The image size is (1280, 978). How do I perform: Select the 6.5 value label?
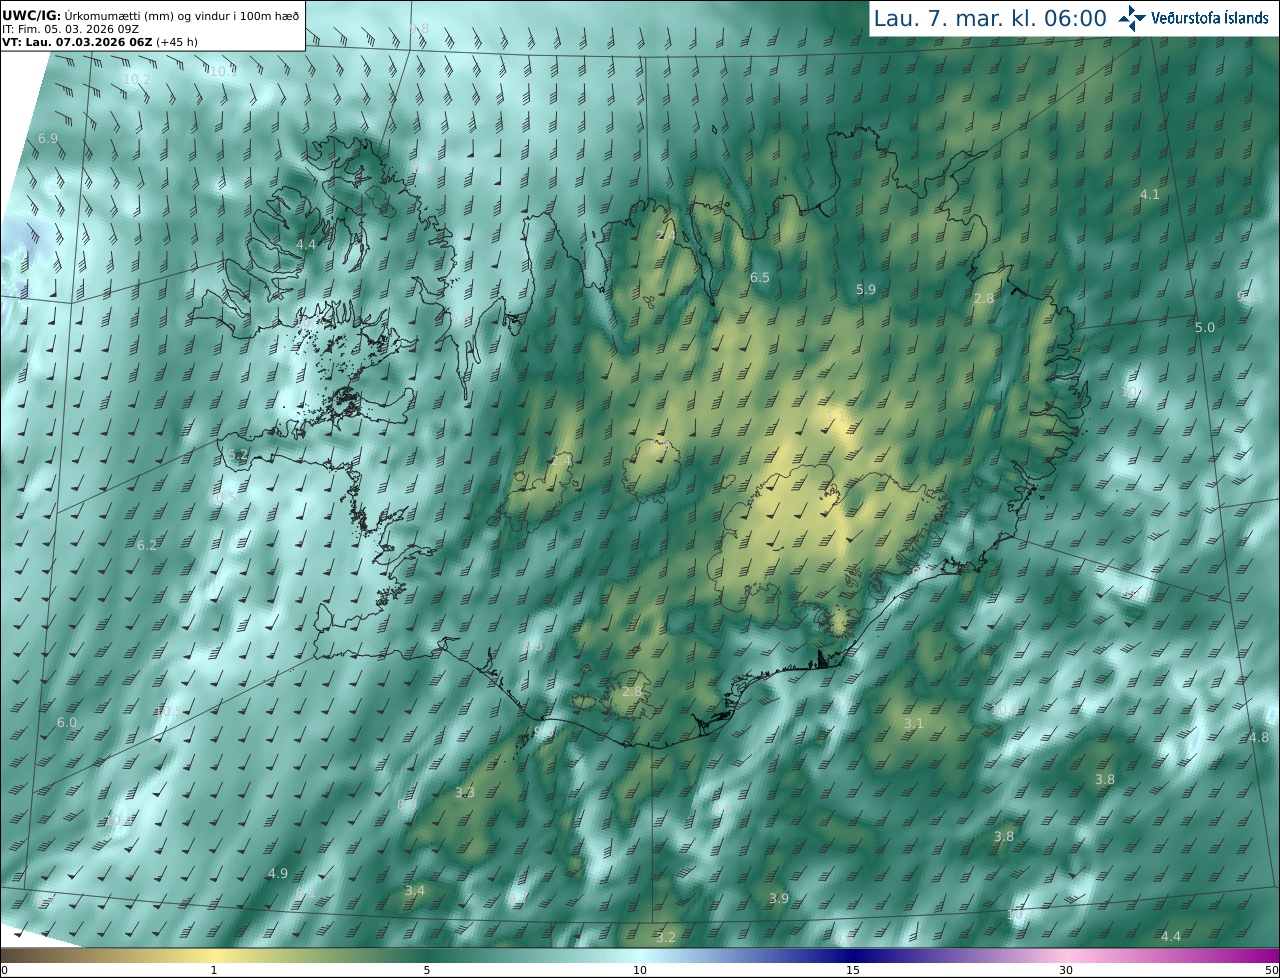click(760, 277)
